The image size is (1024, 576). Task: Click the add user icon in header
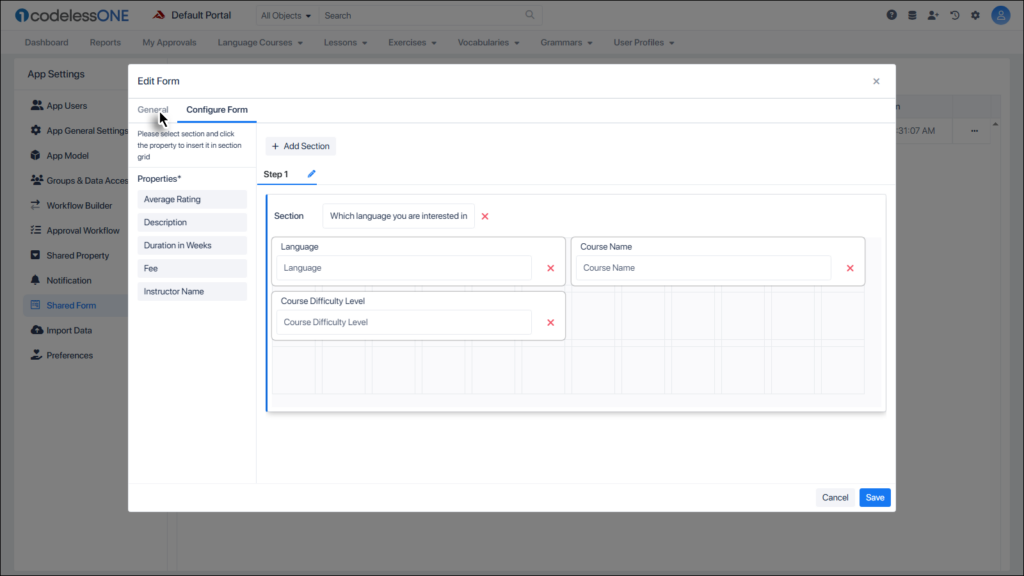click(x=933, y=15)
